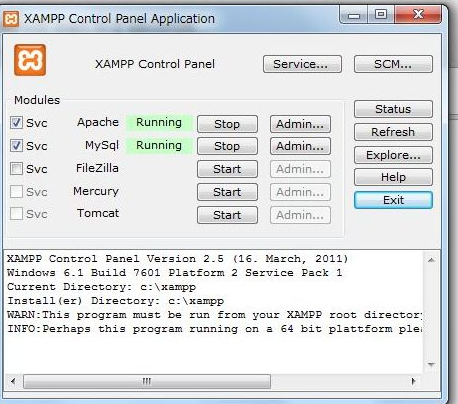The image size is (458, 404).
Task: Toggle the Tomcat Svc checkbox
Action: (16, 214)
